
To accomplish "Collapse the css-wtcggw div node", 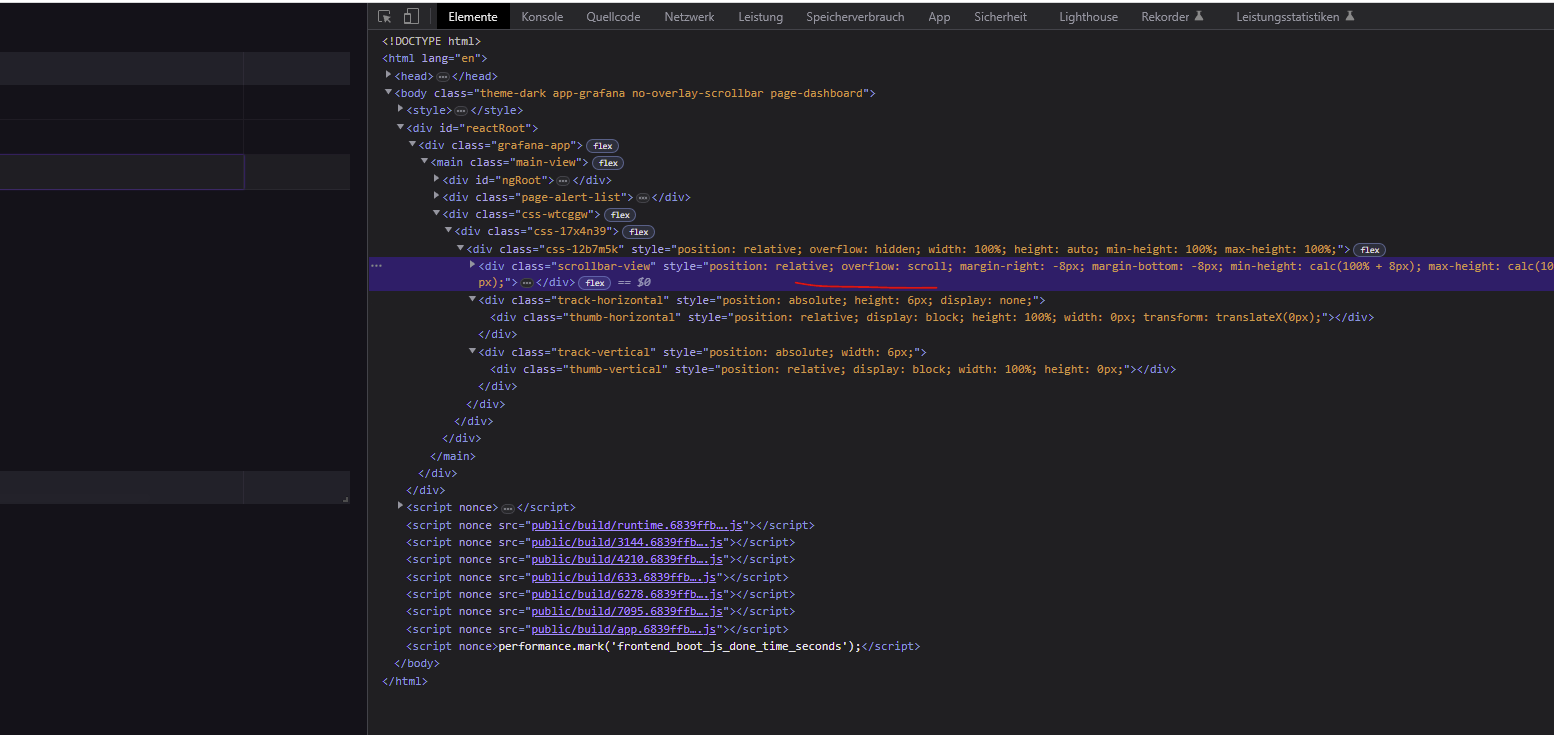I will (x=436, y=213).
